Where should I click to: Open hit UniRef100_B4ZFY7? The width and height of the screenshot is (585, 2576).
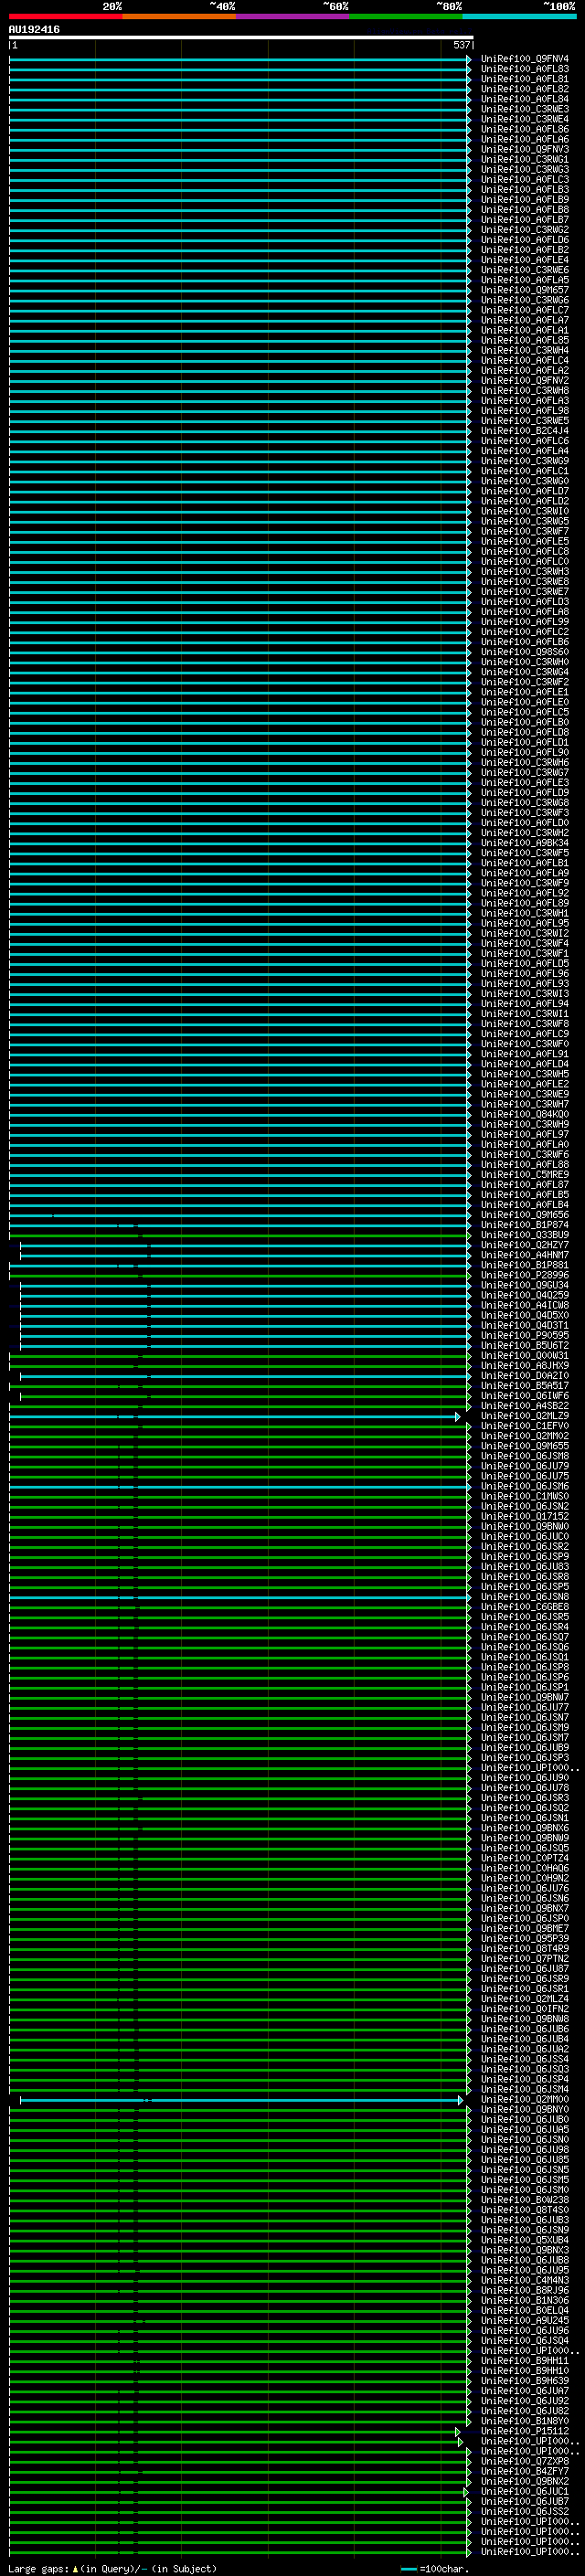pos(525,2471)
